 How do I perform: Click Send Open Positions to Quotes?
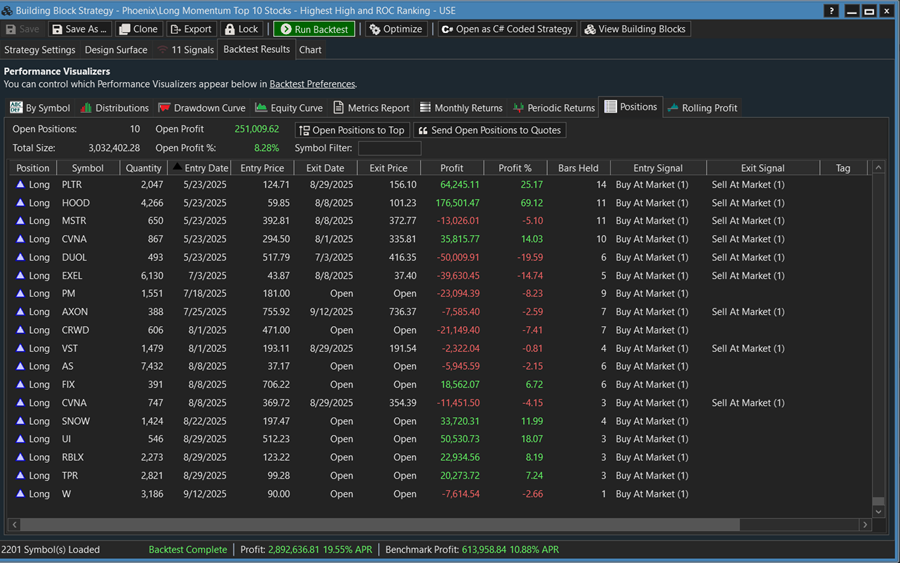click(x=489, y=130)
